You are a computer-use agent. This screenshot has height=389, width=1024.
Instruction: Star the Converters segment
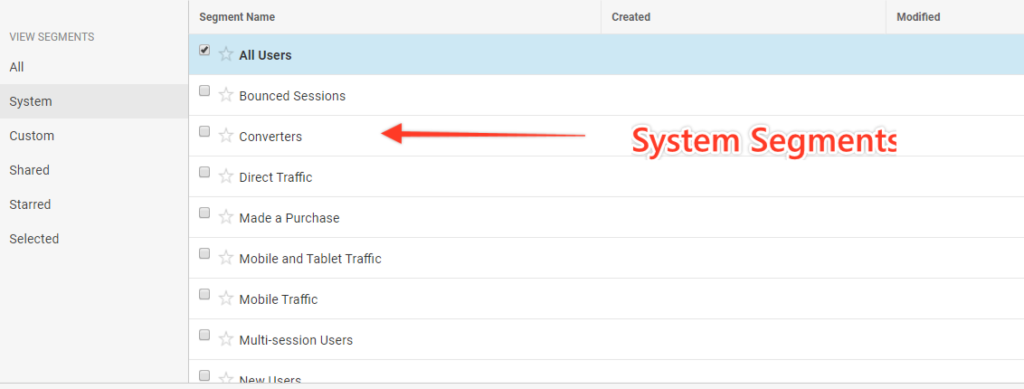(x=226, y=136)
